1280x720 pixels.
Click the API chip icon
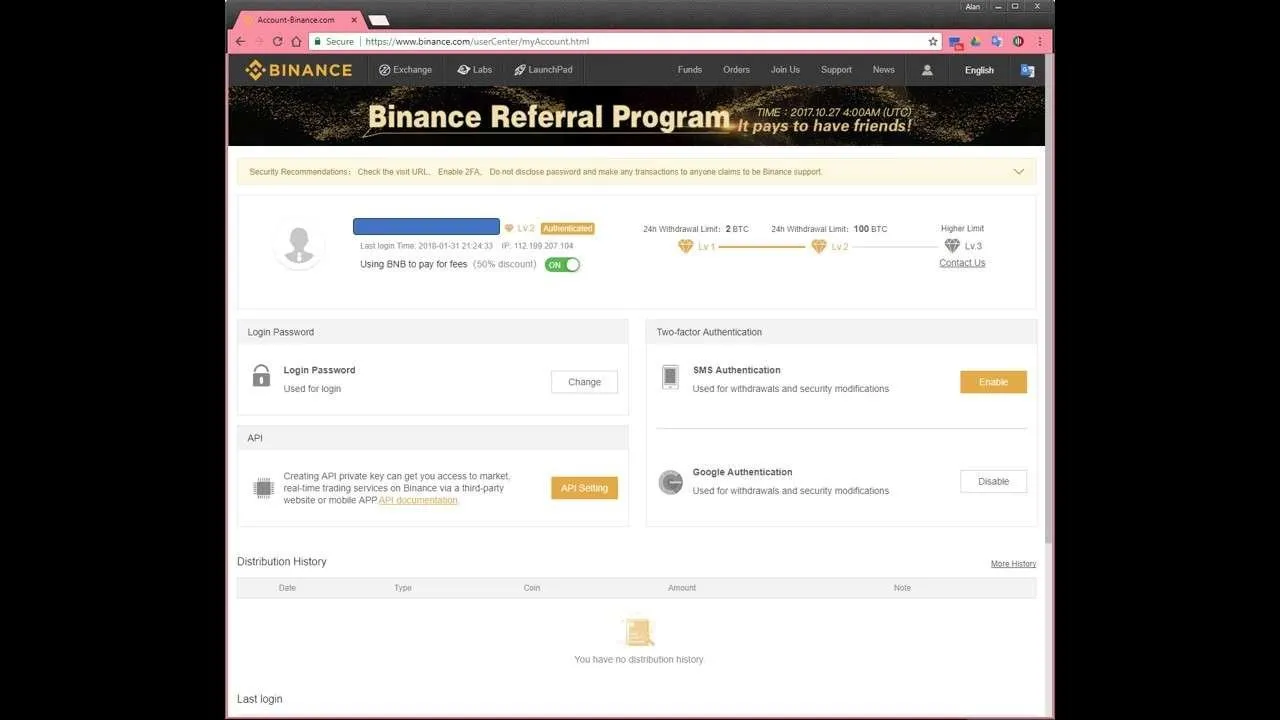263,488
